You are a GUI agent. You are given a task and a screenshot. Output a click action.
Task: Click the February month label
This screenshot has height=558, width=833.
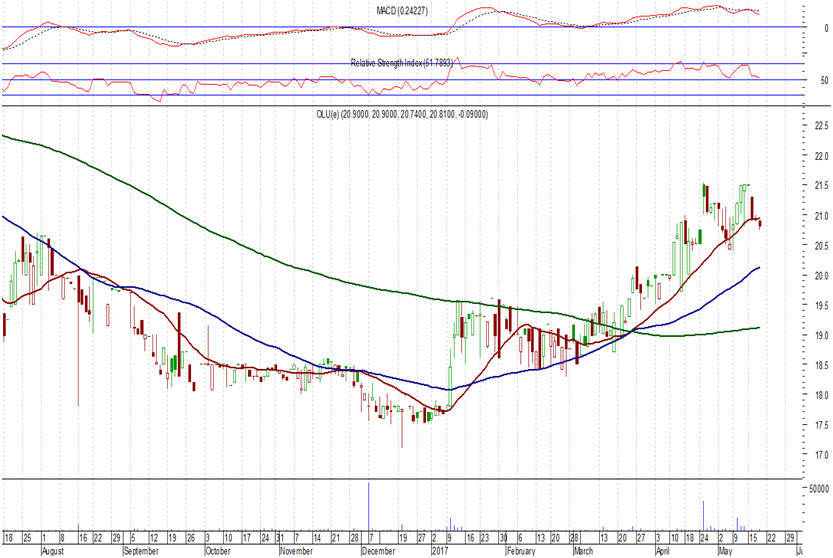pos(523,550)
